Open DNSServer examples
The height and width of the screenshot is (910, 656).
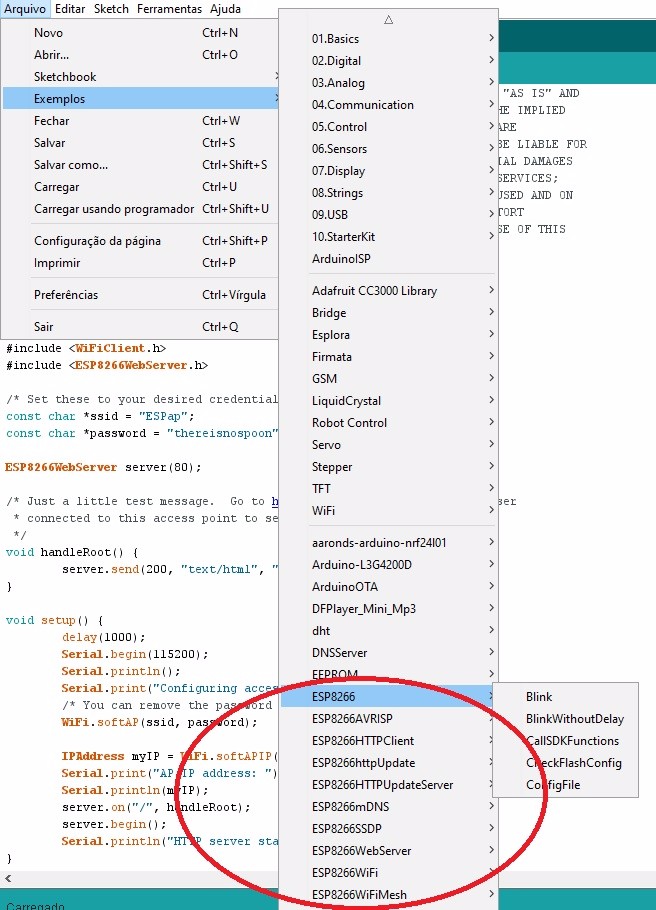388,653
